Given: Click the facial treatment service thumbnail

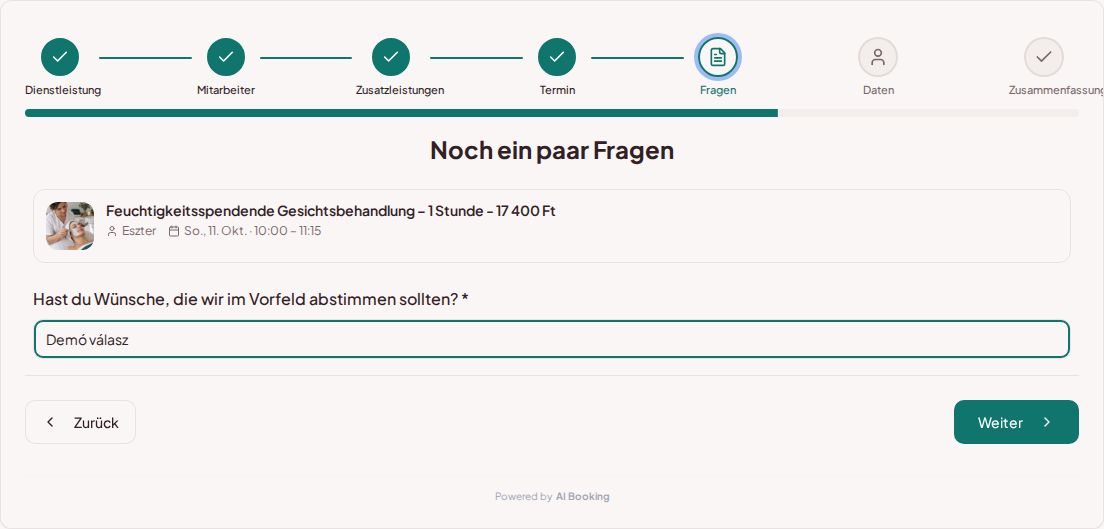Looking at the screenshot, I should [70, 226].
